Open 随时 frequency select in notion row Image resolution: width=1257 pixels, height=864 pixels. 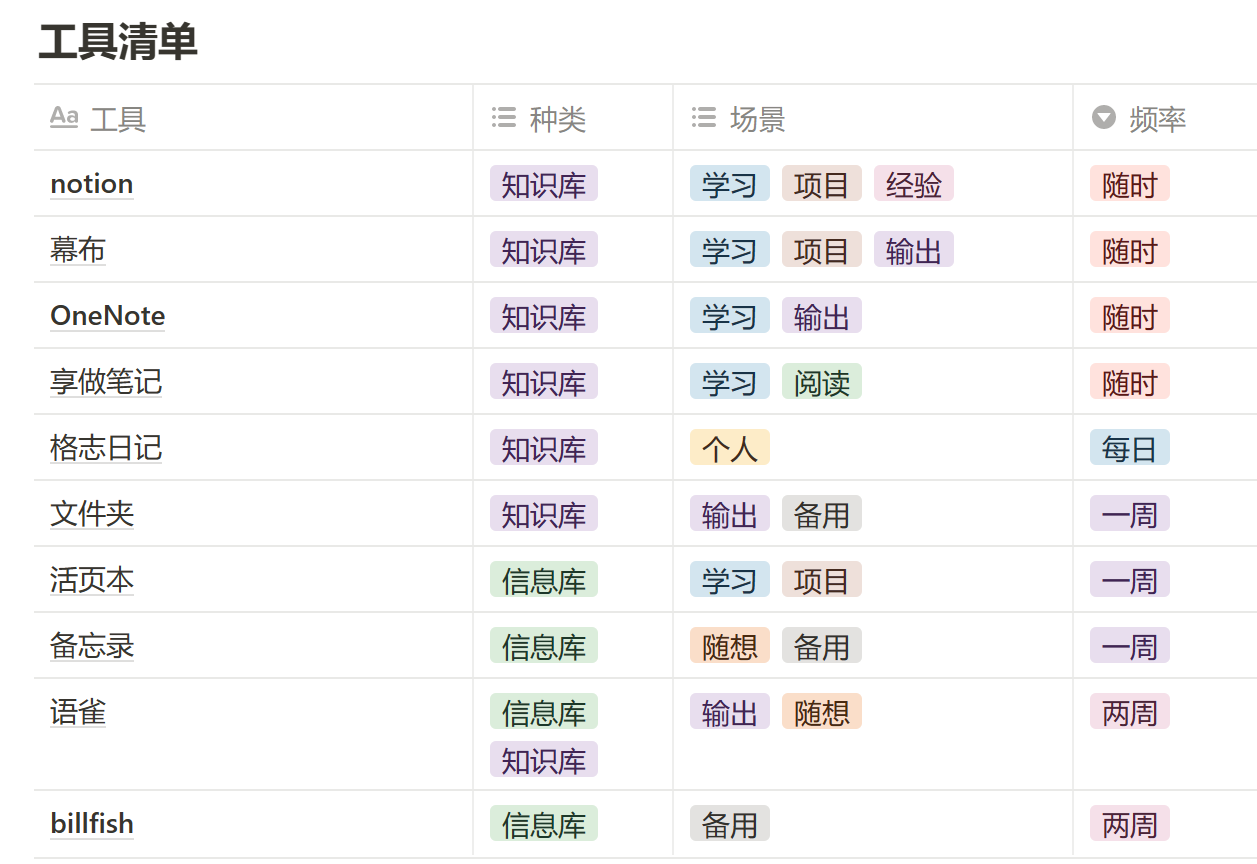[x=1130, y=184]
